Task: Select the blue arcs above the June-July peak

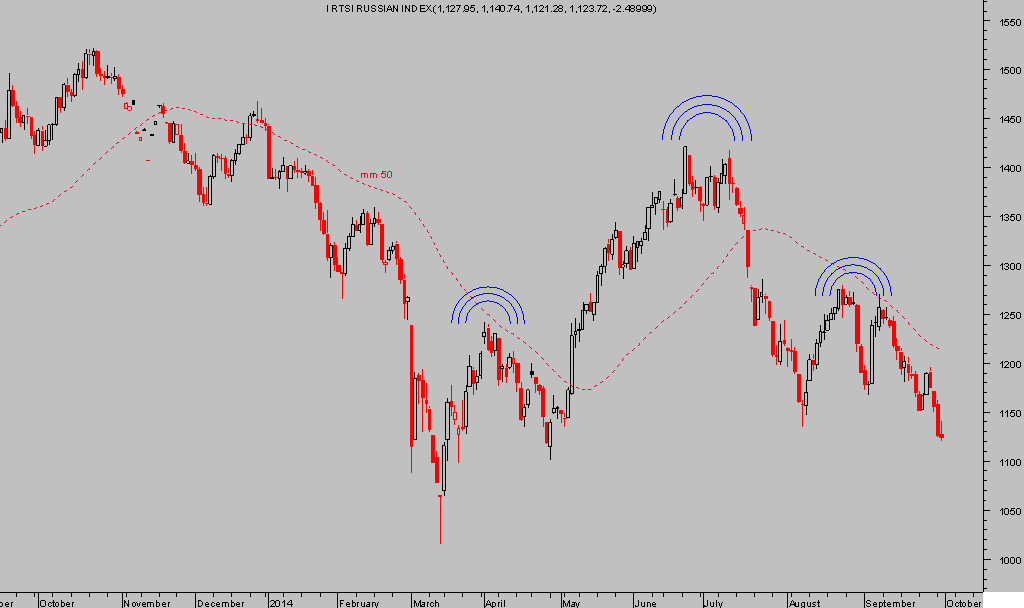Action: tap(706, 116)
